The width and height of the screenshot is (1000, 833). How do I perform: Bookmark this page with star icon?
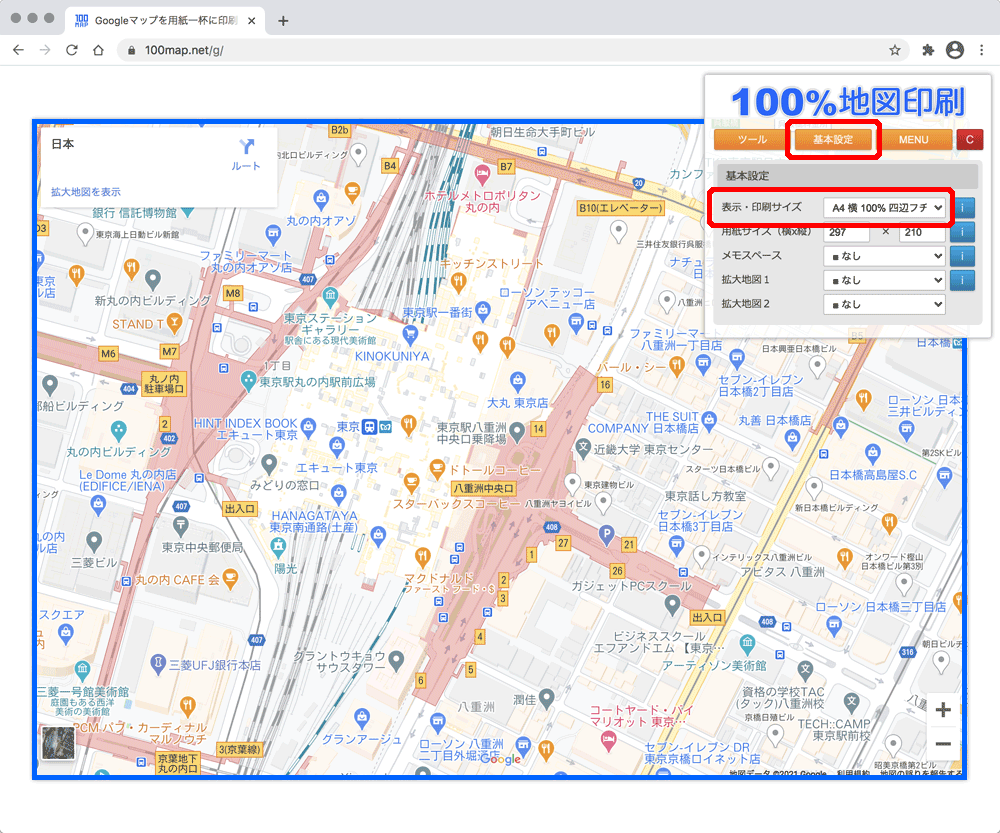[x=895, y=50]
